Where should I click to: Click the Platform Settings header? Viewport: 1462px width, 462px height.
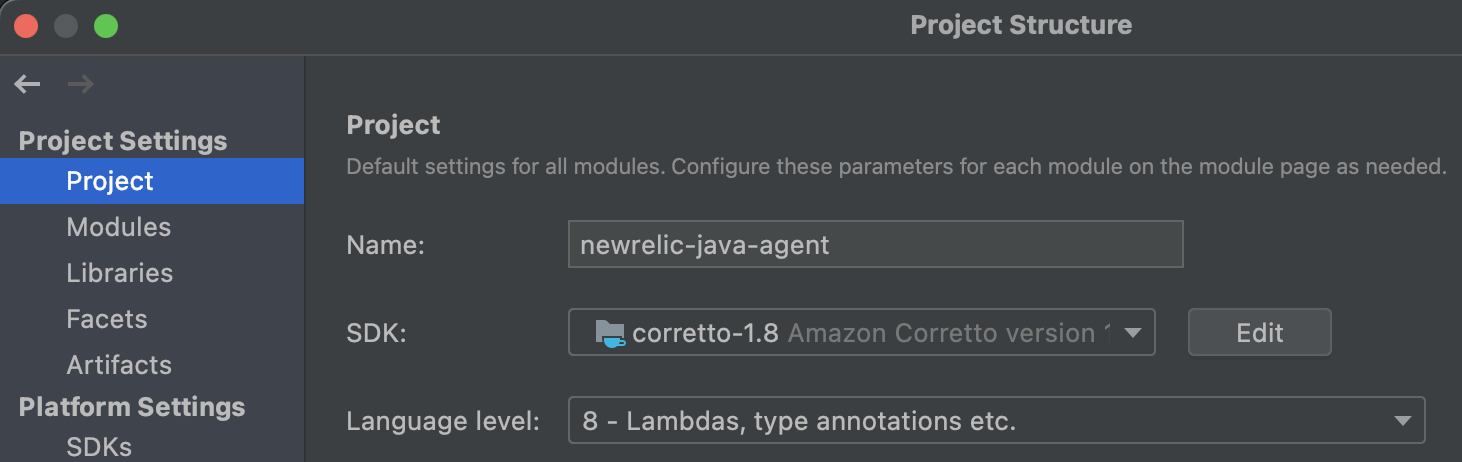pos(132,407)
